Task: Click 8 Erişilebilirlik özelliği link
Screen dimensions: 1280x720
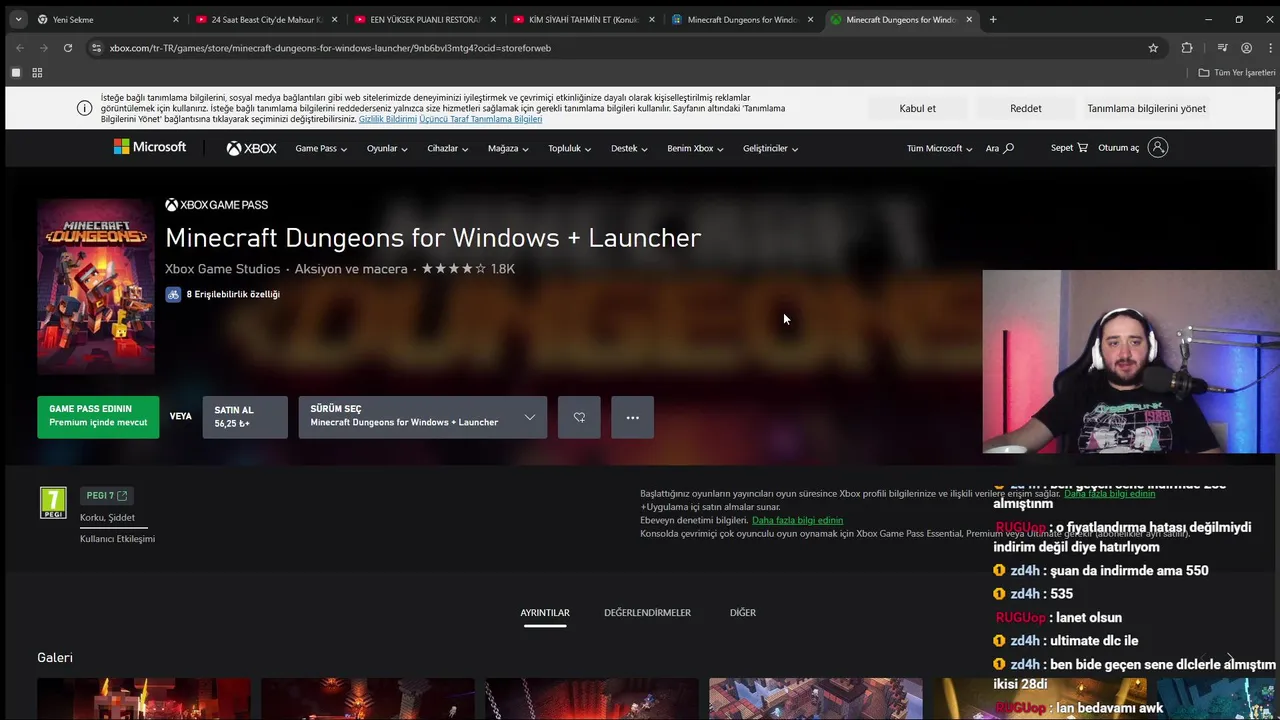Action: pos(233,295)
